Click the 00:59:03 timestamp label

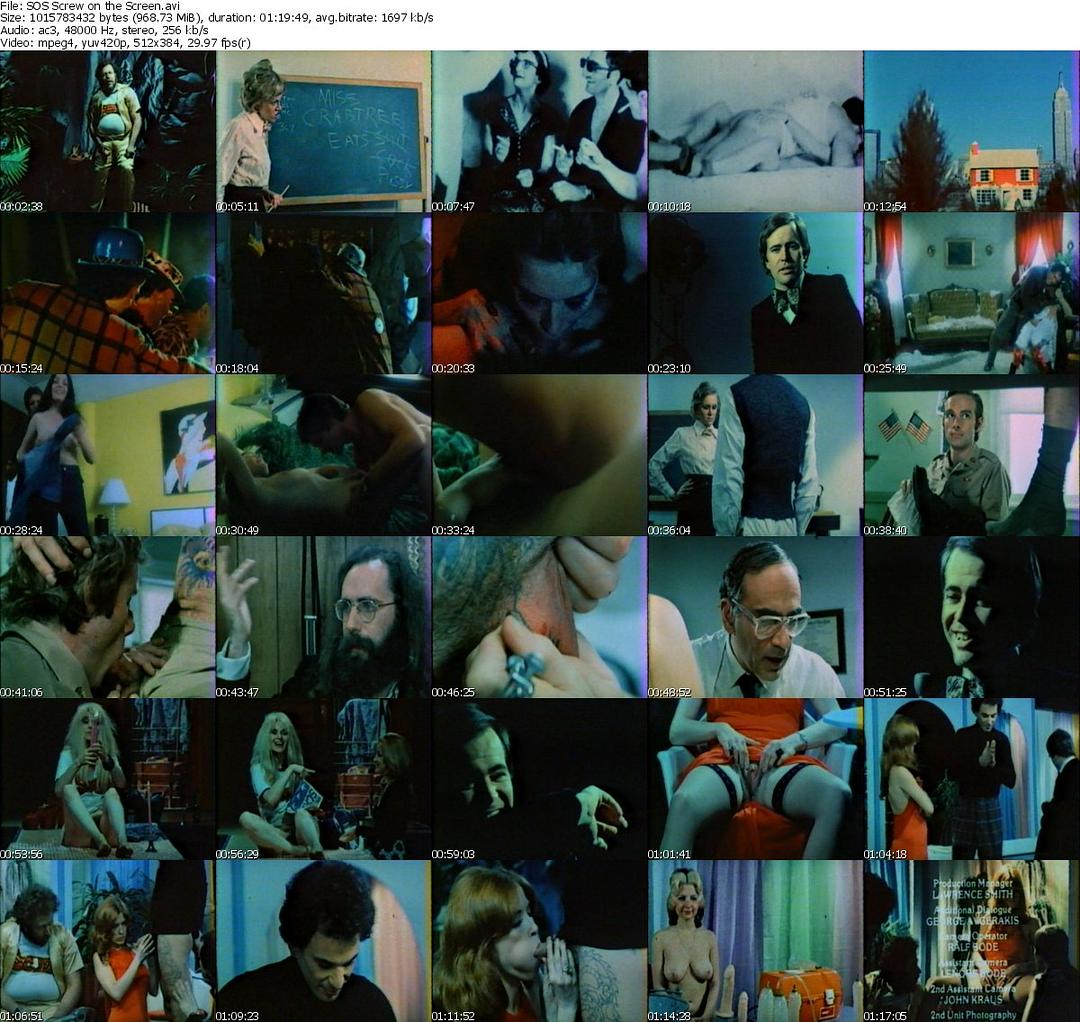pyautogui.click(x=453, y=854)
